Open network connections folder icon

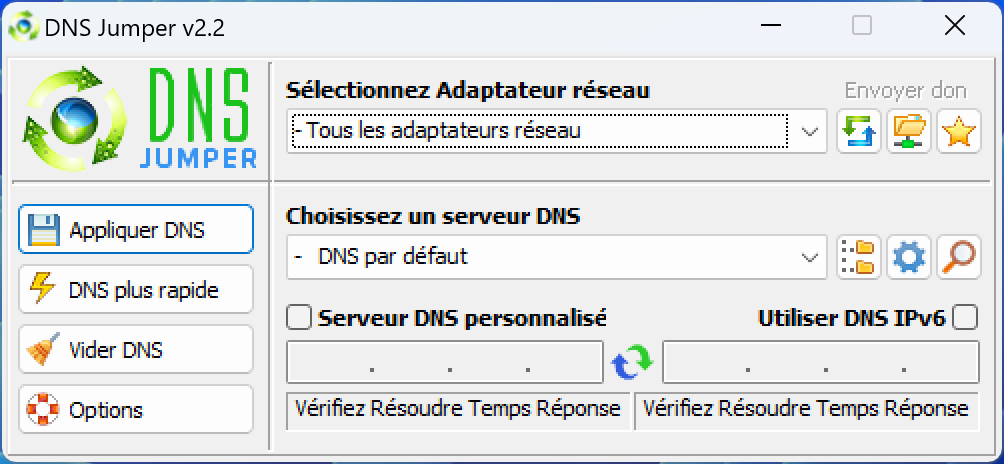[909, 131]
